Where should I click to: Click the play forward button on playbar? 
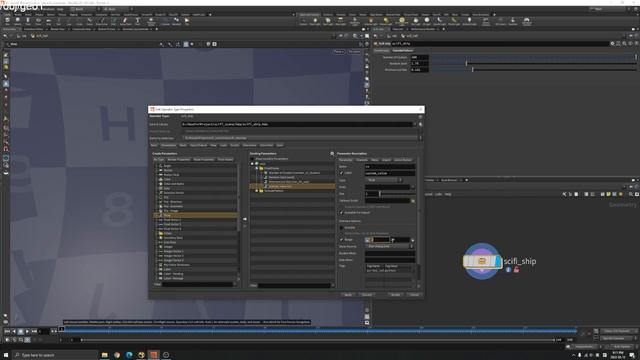pos(27,331)
